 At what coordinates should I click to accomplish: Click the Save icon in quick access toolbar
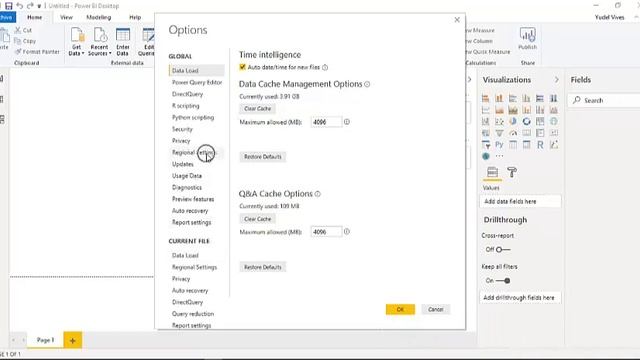click(x=9, y=6)
